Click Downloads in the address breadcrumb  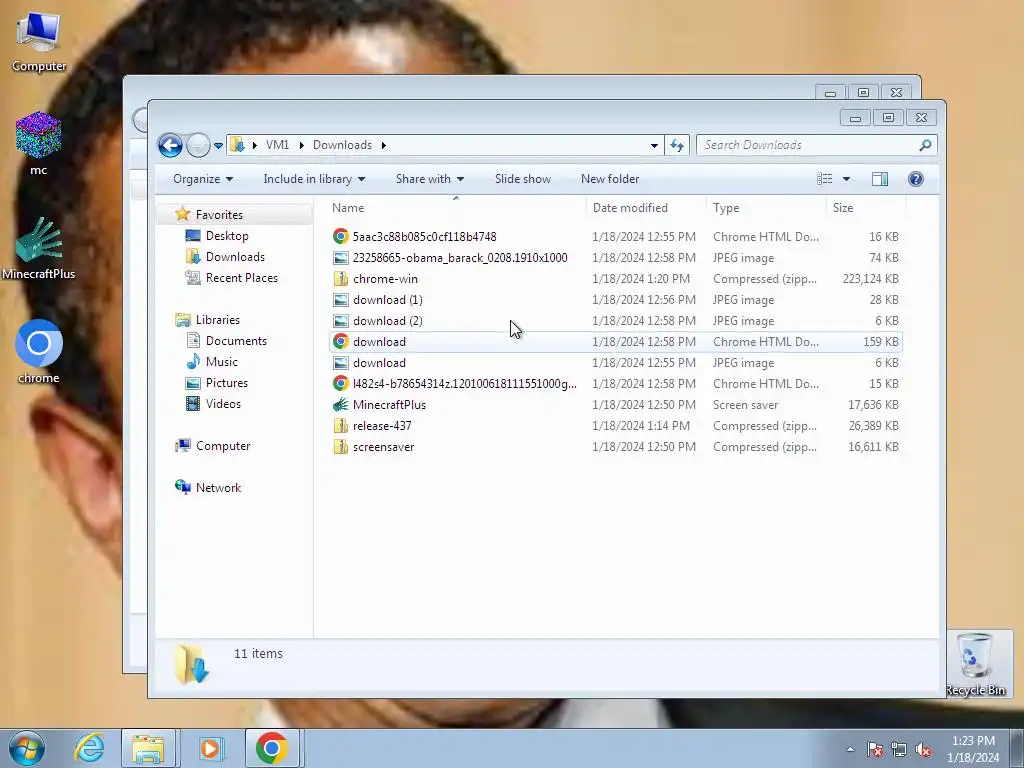(342, 145)
